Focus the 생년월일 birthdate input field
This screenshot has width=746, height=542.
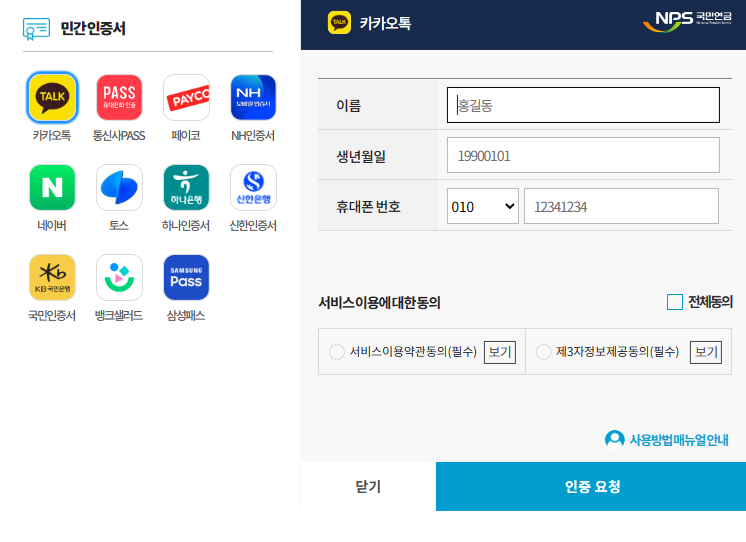pyautogui.click(x=583, y=155)
